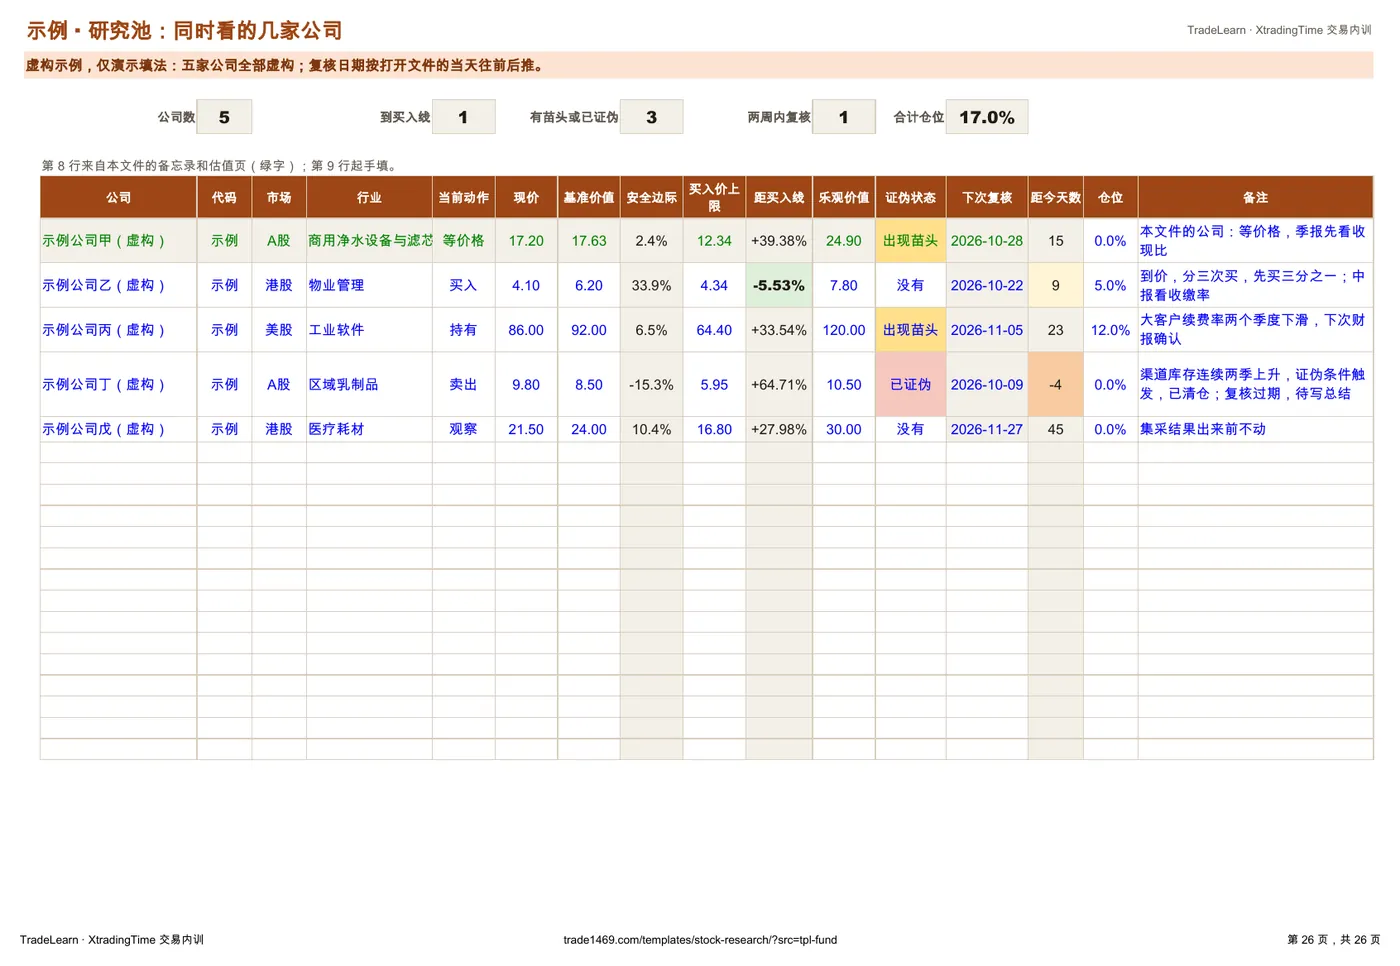Select 出现苗头 status in 示例公司丙 row
This screenshot has height=966, width=1400.
coord(910,330)
